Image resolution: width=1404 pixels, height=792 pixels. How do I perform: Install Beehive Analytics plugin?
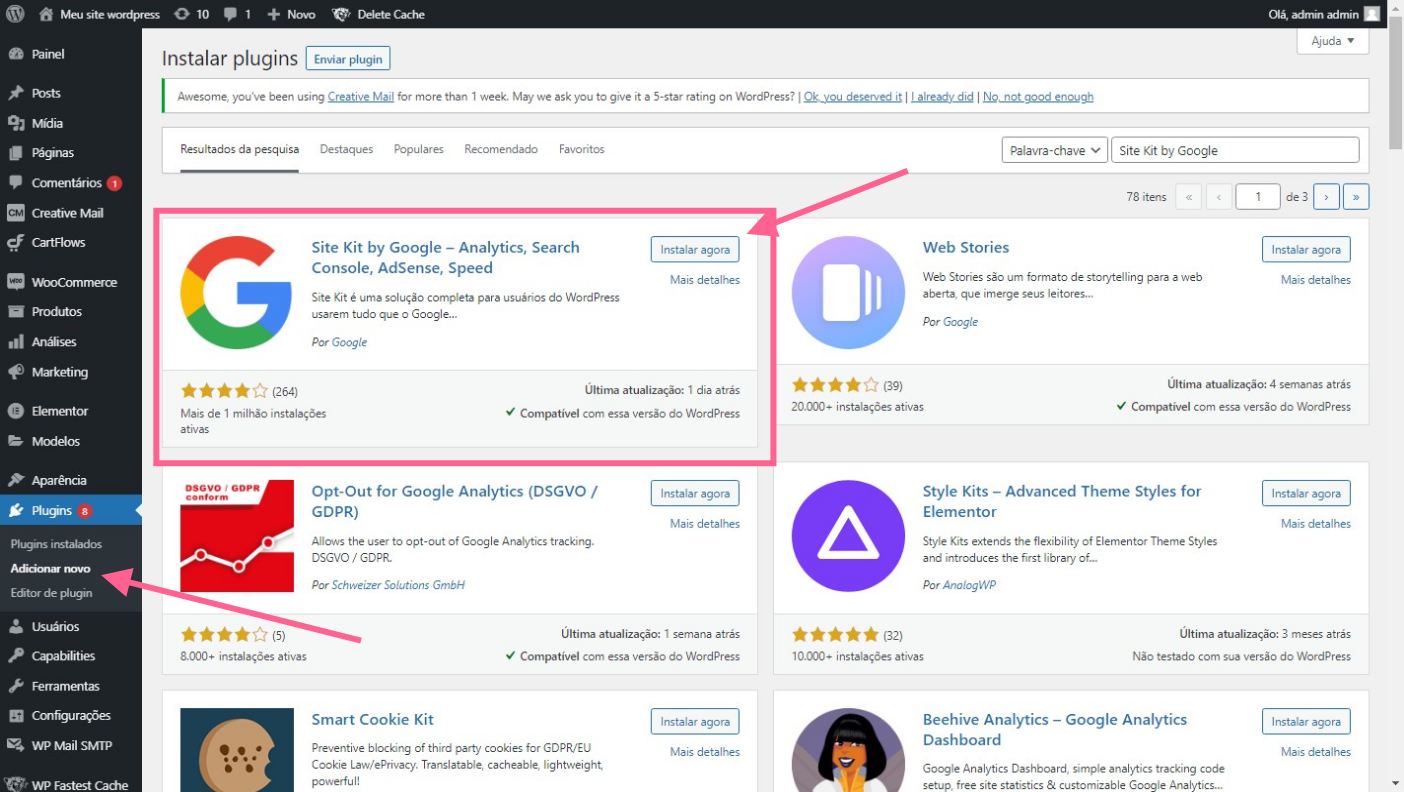[x=1306, y=721]
